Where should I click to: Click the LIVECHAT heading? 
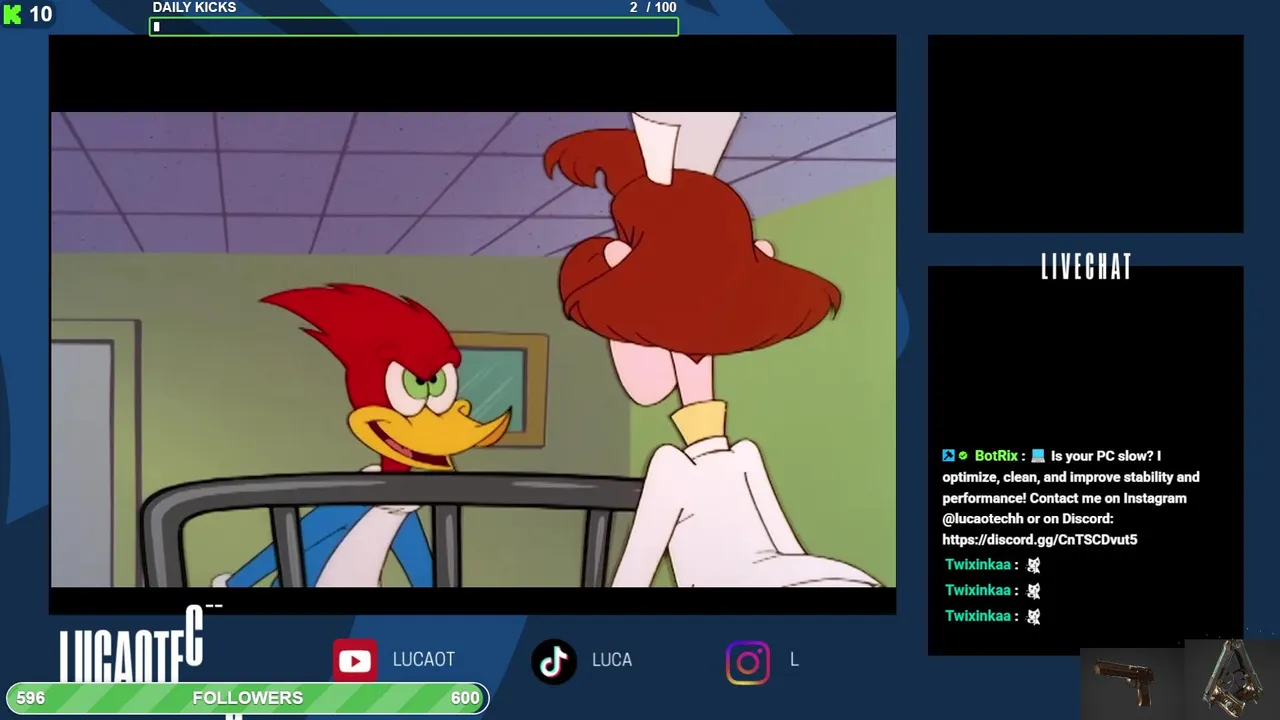1086,267
